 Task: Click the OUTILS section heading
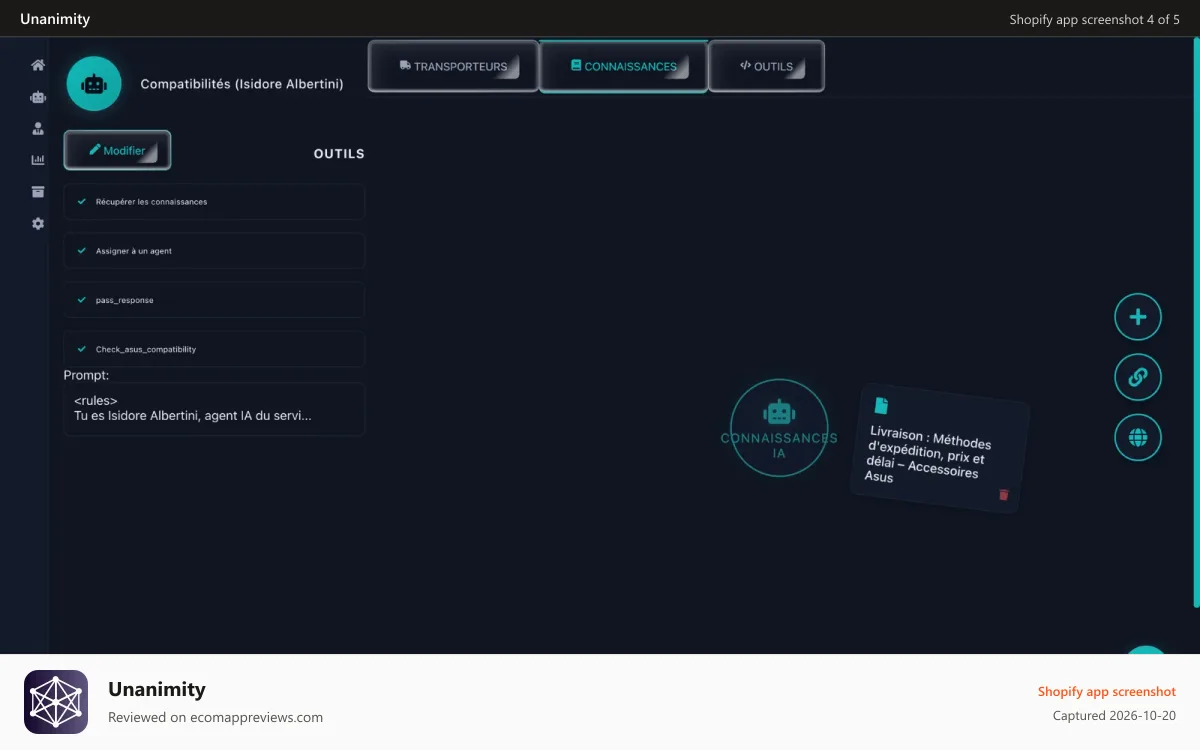point(339,154)
